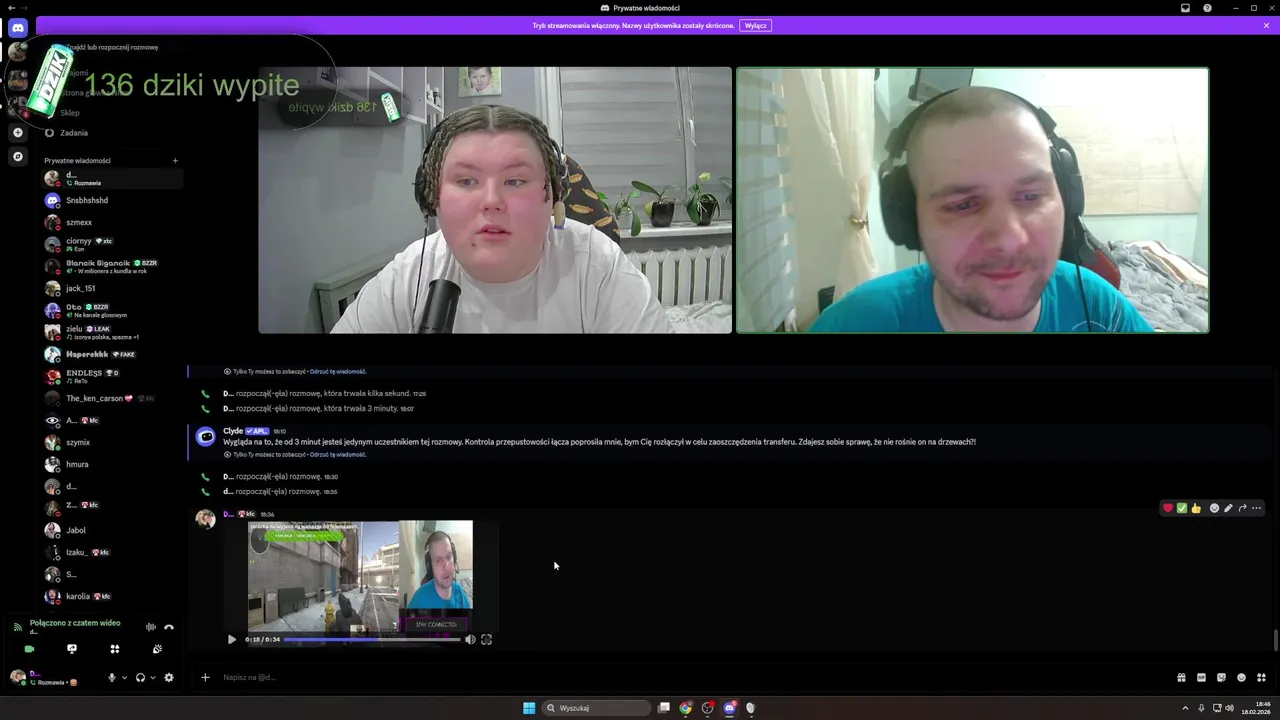
Task: Open conversation with zielu
Action: [111, 332]
